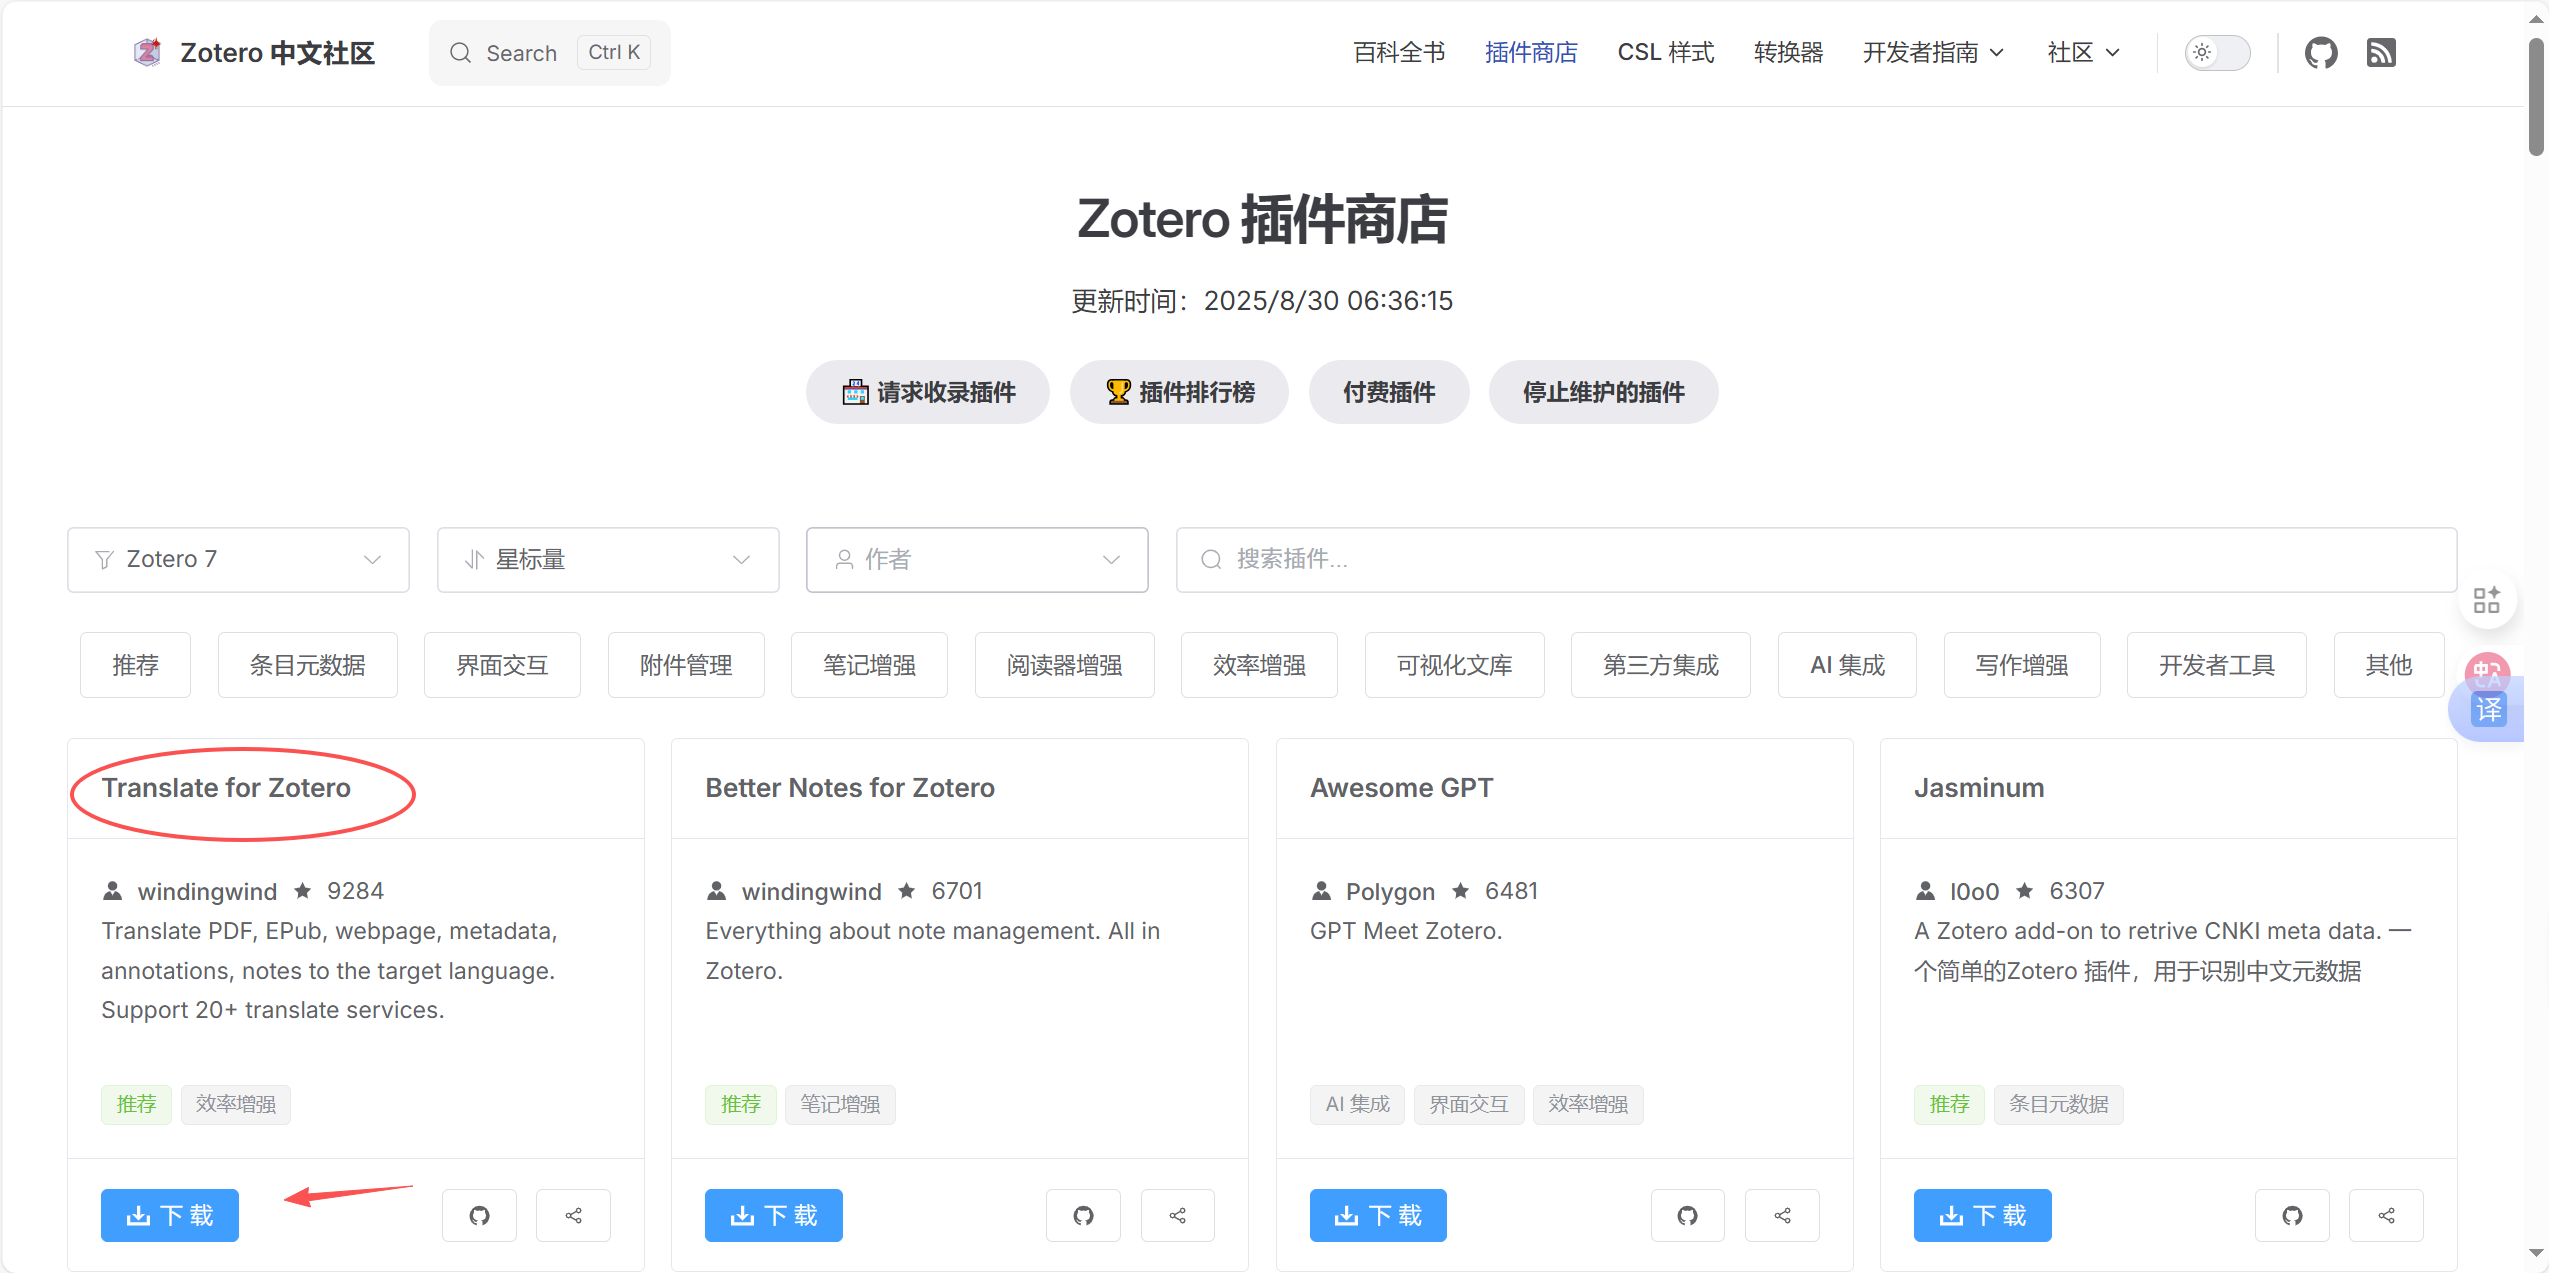Open GitHub page for Awesome GPT
Viewport: 2549px width, 1273px height.
tap(1687, 1215)
